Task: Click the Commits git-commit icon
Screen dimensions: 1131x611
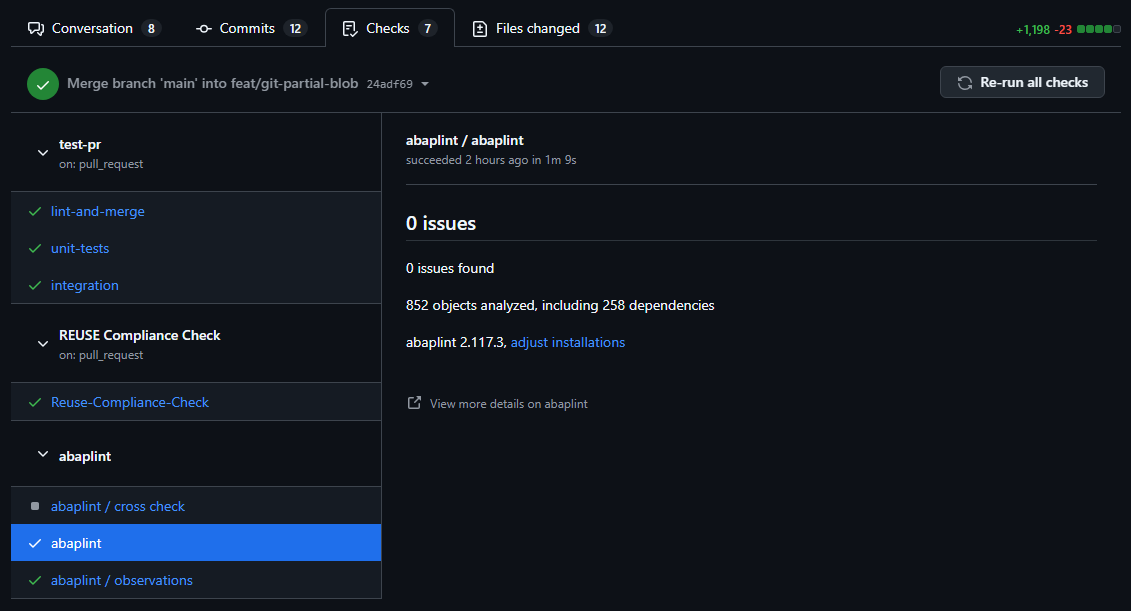Action: (x=203, y=29)
